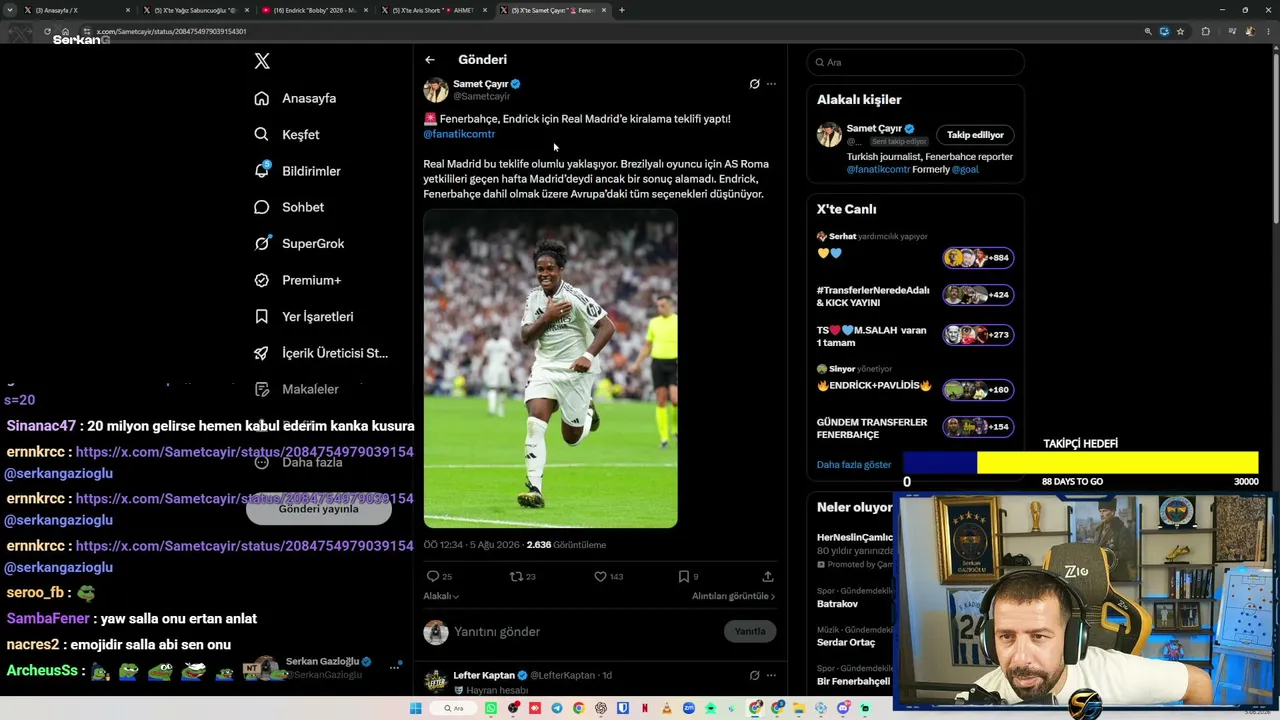Viewport: 1280px width, 720px height.
Task: Click the zoom magnifier icon in address bar
Action: 1148,31
